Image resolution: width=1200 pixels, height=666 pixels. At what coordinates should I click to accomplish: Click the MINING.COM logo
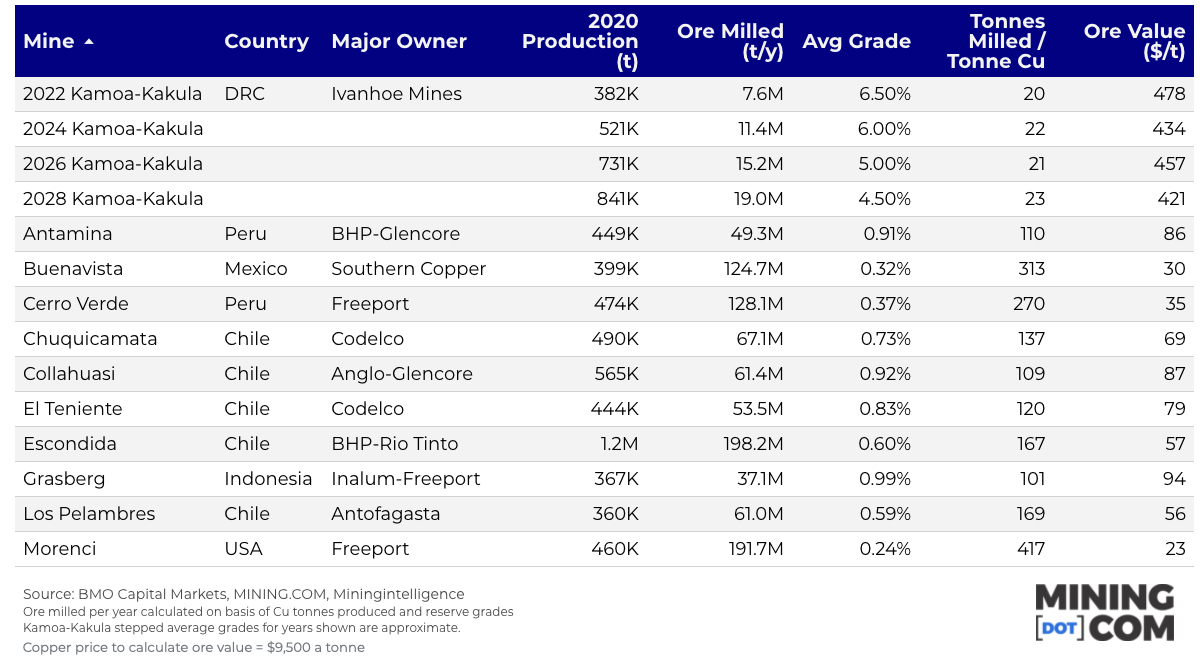(x=1104, y=612)
